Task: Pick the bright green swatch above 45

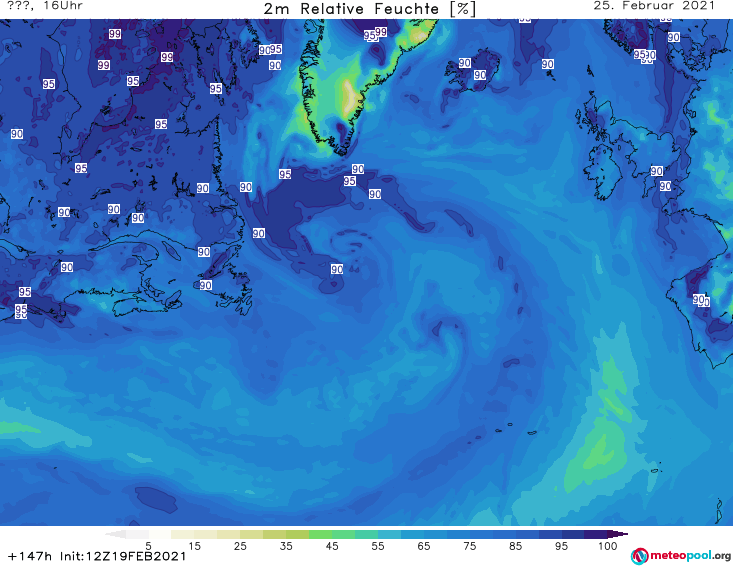Action: [320, 534]
